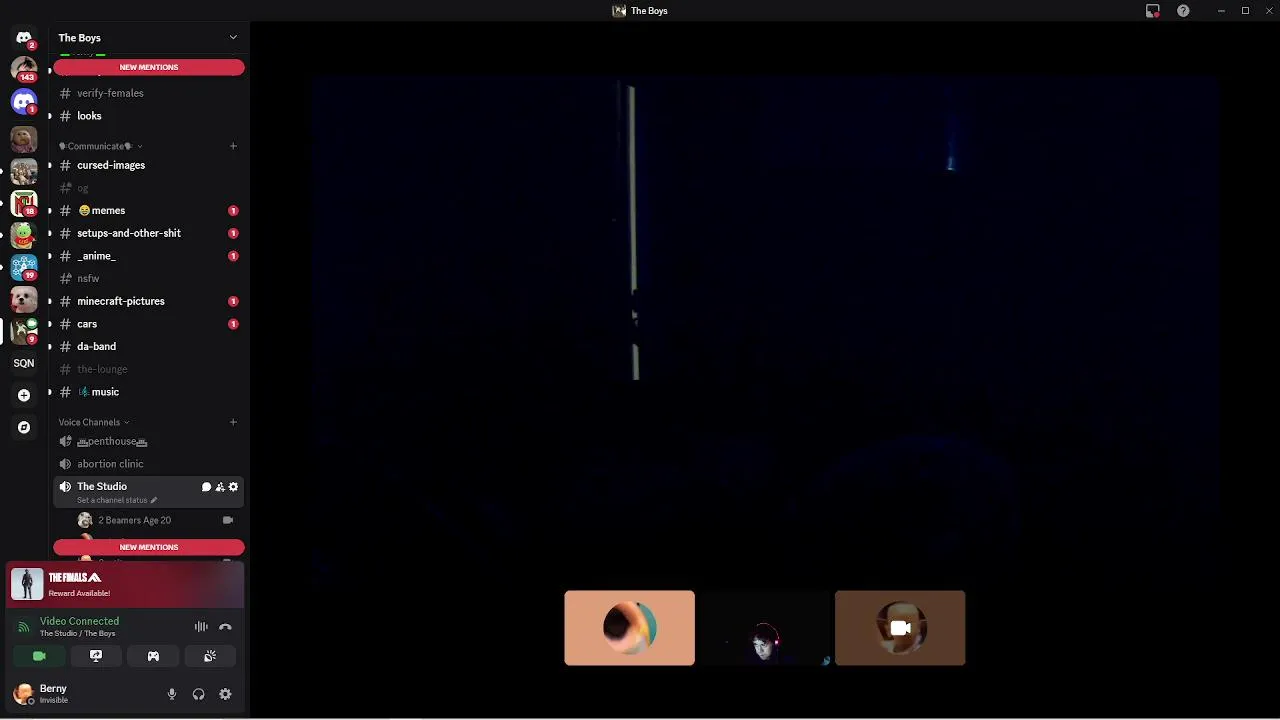The width and height of the screenshot is (1280, 720).
Task: Collapse the Voice Channels category
Action: [x=93, y=422]
